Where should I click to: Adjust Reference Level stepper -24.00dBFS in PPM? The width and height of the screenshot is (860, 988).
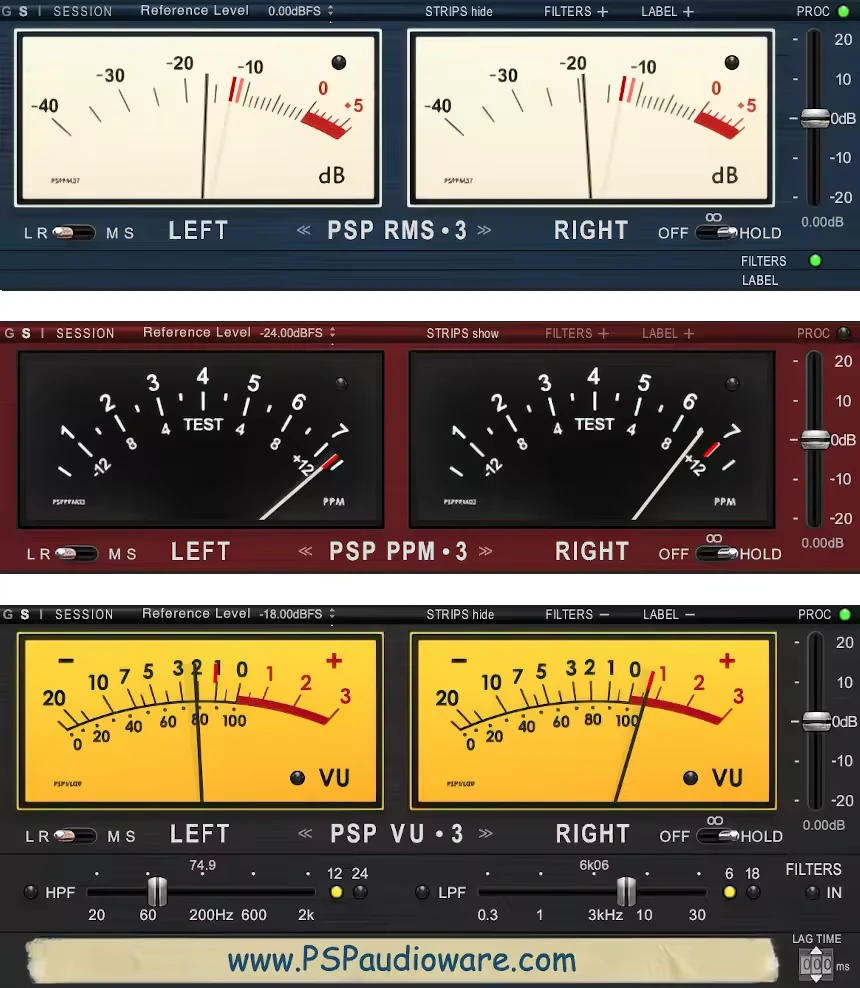333,333
